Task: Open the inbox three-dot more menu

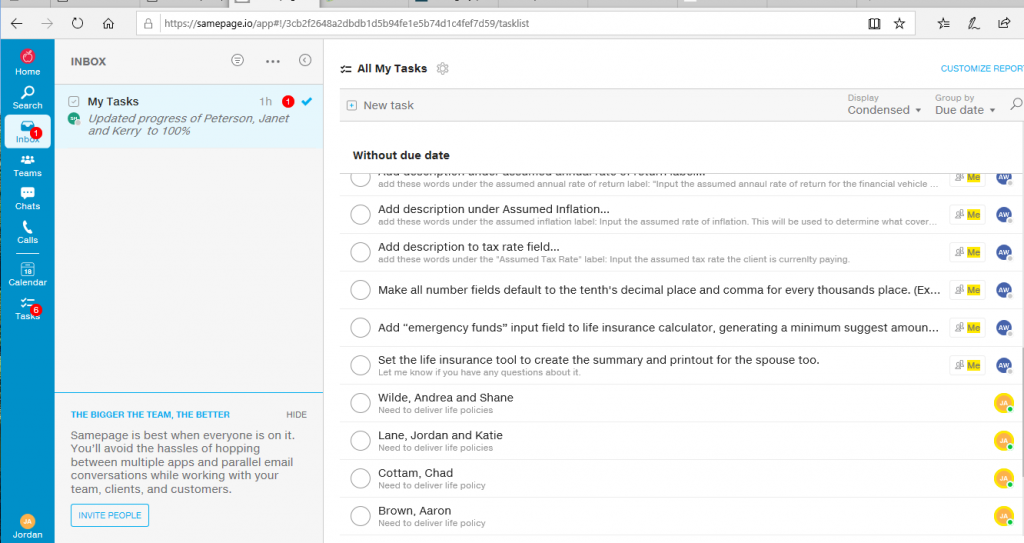Action: tap(272, 61)
